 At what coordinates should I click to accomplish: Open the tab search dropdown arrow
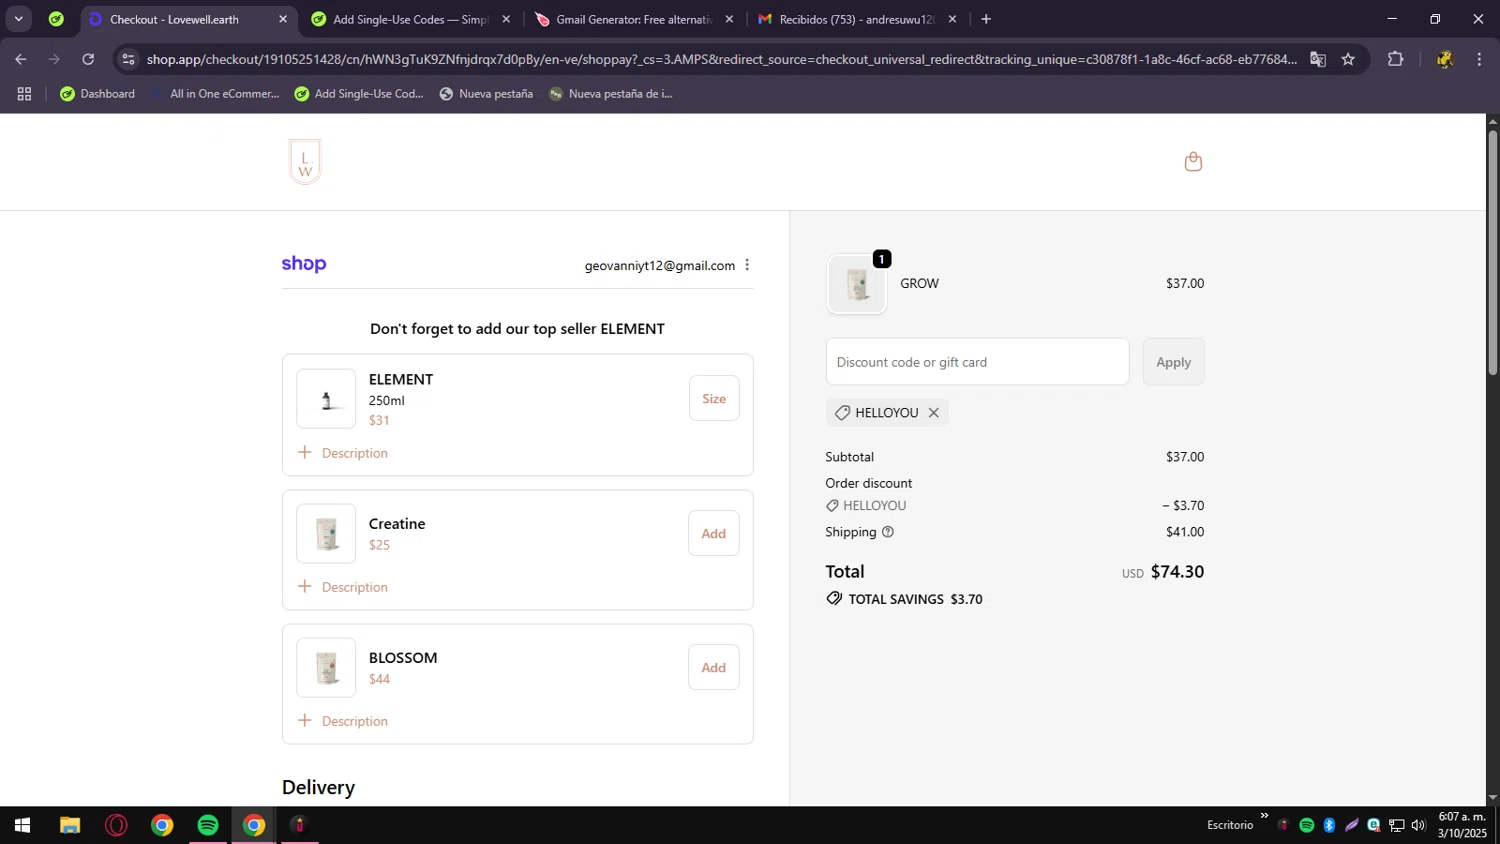[x=18, y=19]
